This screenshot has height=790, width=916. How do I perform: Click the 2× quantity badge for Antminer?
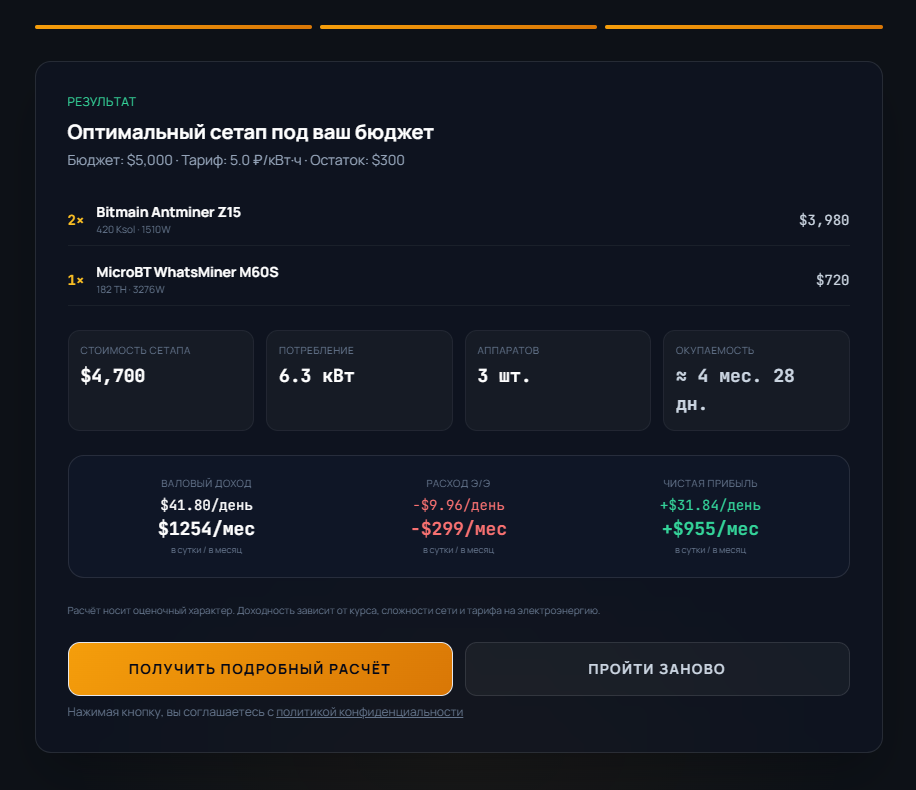(x=76, y=220)
